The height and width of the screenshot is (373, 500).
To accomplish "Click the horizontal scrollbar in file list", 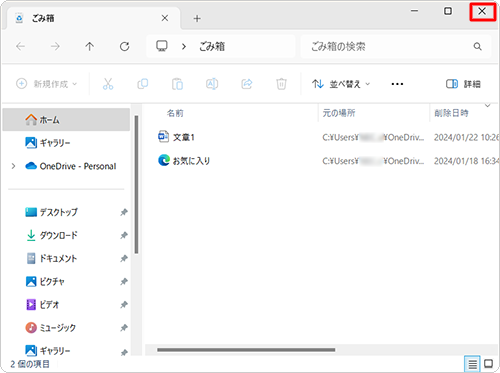I will coord(246,350).
